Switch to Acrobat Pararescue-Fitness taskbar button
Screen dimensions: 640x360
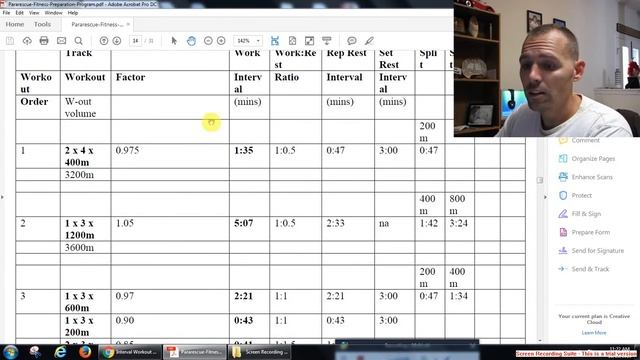point(195,352)
